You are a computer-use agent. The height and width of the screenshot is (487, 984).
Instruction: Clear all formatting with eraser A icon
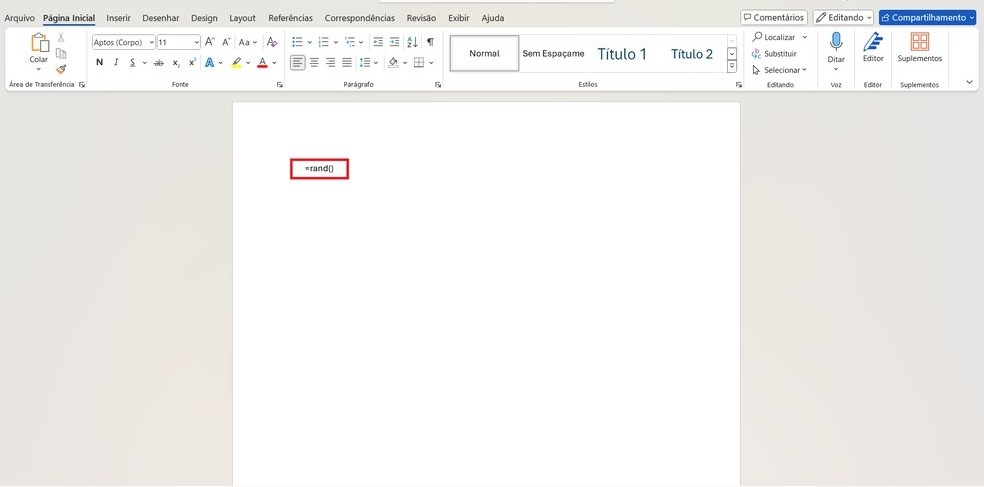point(272,42)
